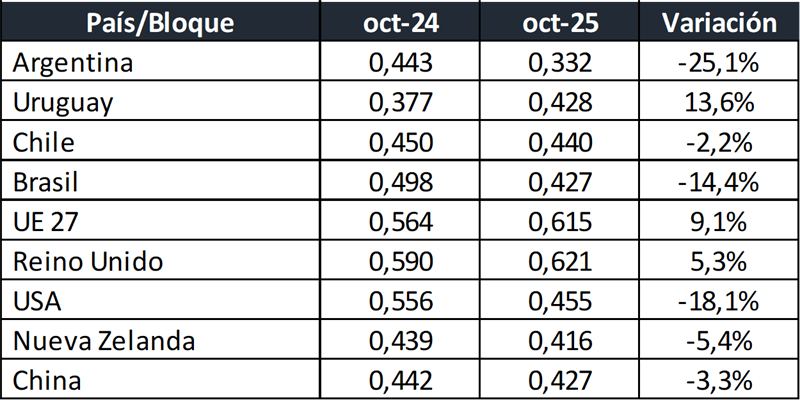Click the oct-25 column header
The image size is (800, 400).
pyautogui.click(x=561, y=22)
